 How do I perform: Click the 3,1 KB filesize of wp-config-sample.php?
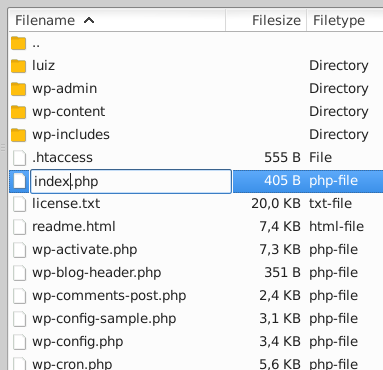coord(280,318)
